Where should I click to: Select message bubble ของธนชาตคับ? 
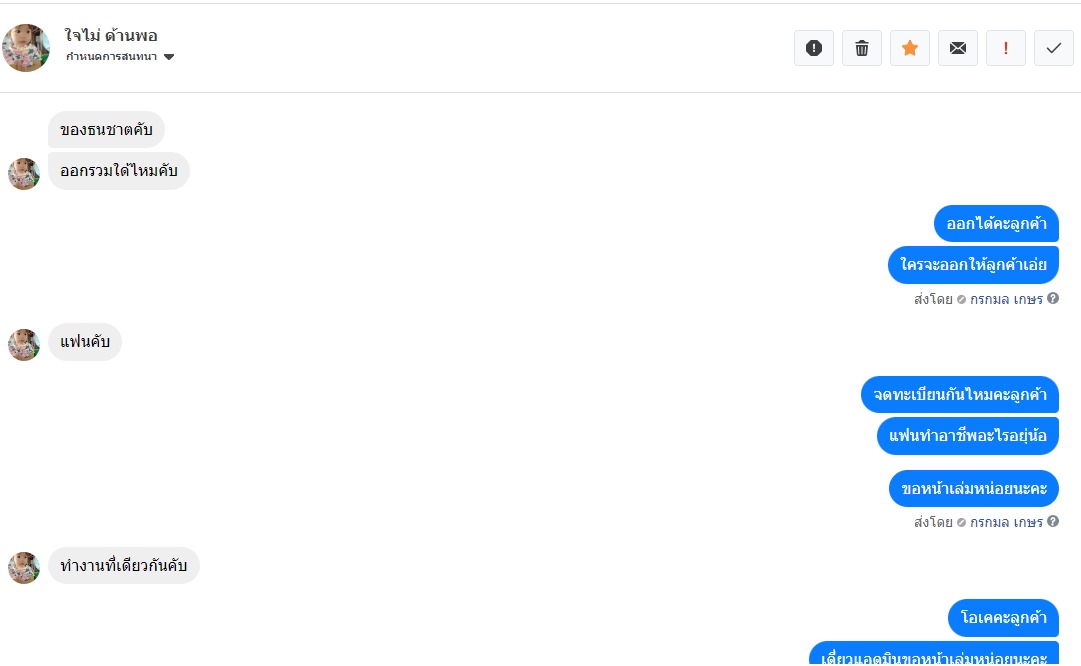(106, 130)
